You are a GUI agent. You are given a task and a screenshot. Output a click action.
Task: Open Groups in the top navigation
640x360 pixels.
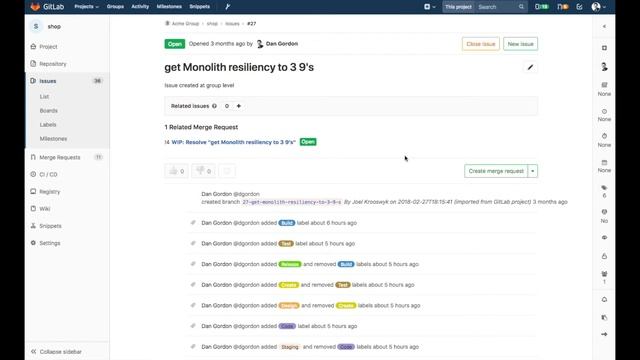(x=115, y=7)
